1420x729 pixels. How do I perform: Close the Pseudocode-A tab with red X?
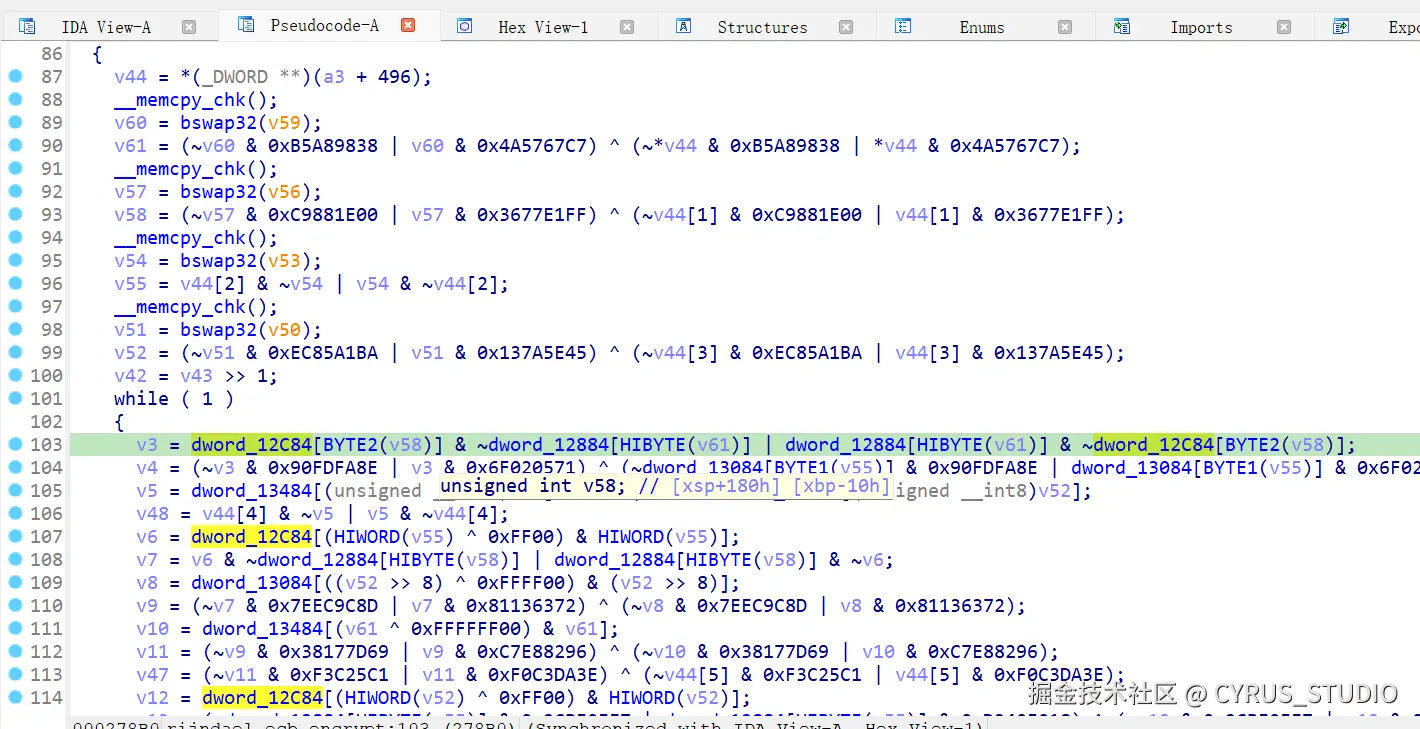point(408,26)
